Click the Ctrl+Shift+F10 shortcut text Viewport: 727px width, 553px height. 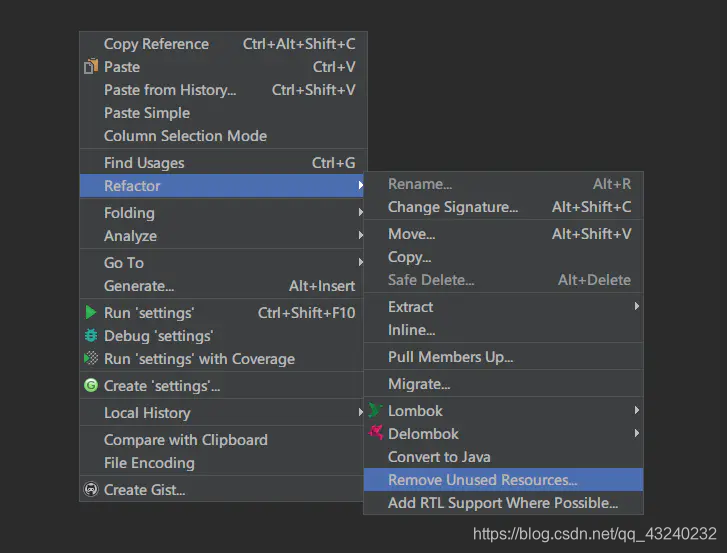[x=306, y=313]
